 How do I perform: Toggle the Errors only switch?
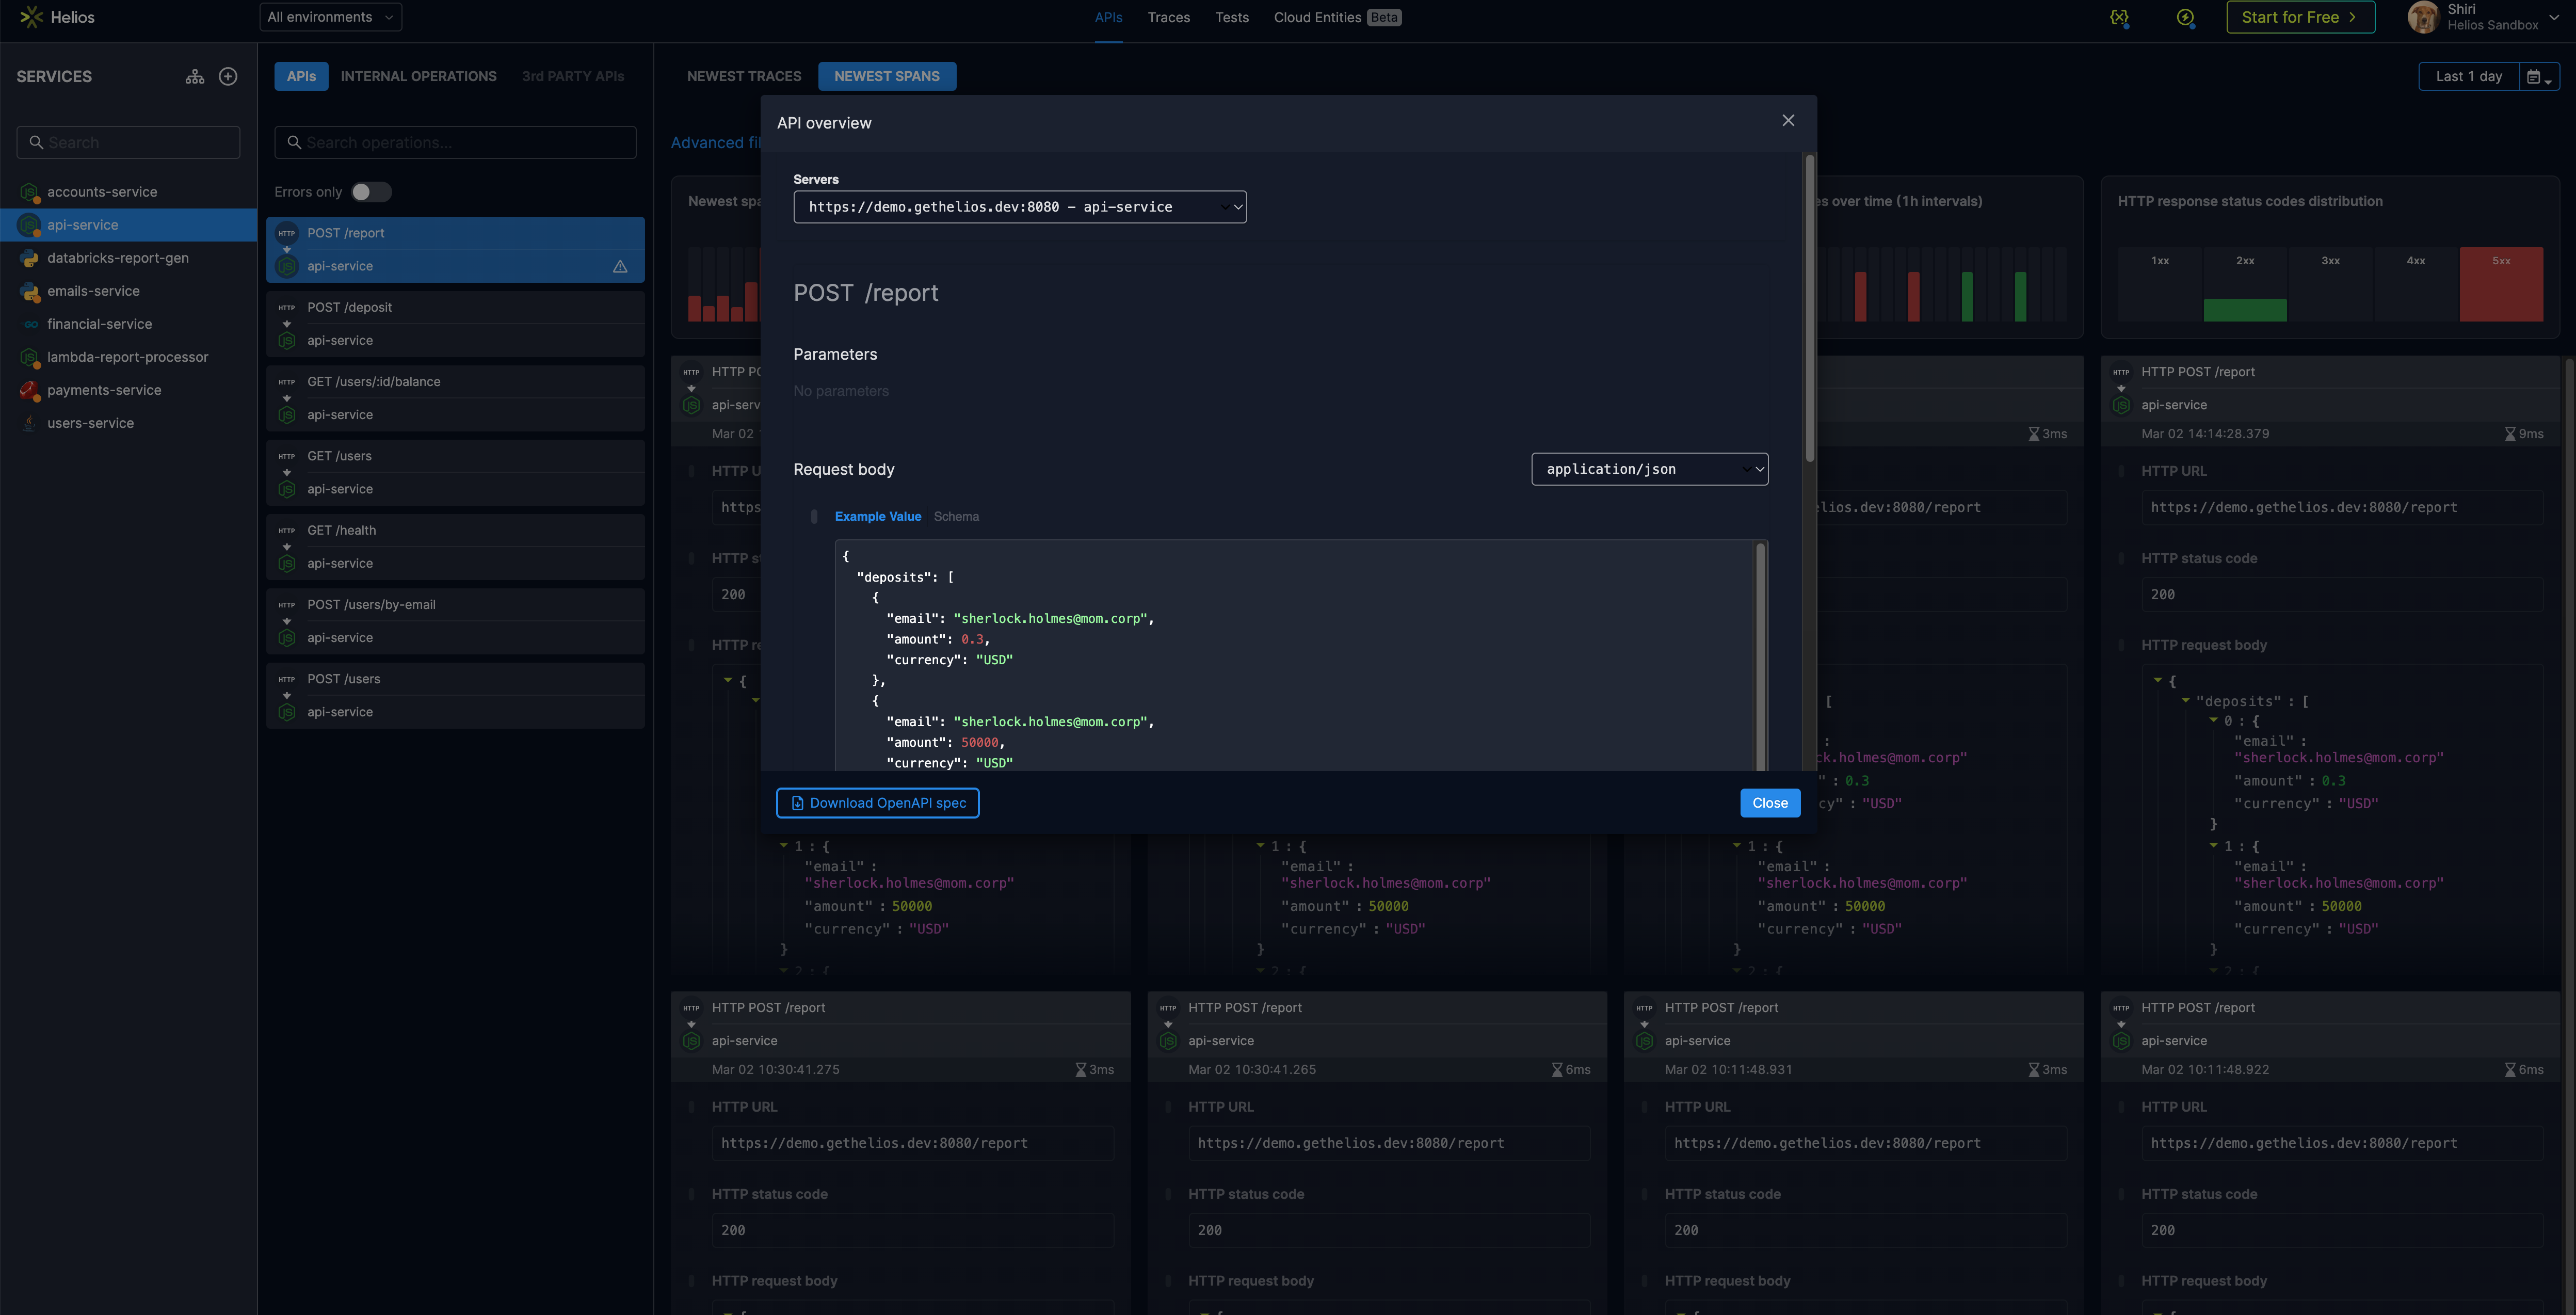pyautogui.click(x=371, y=192)
